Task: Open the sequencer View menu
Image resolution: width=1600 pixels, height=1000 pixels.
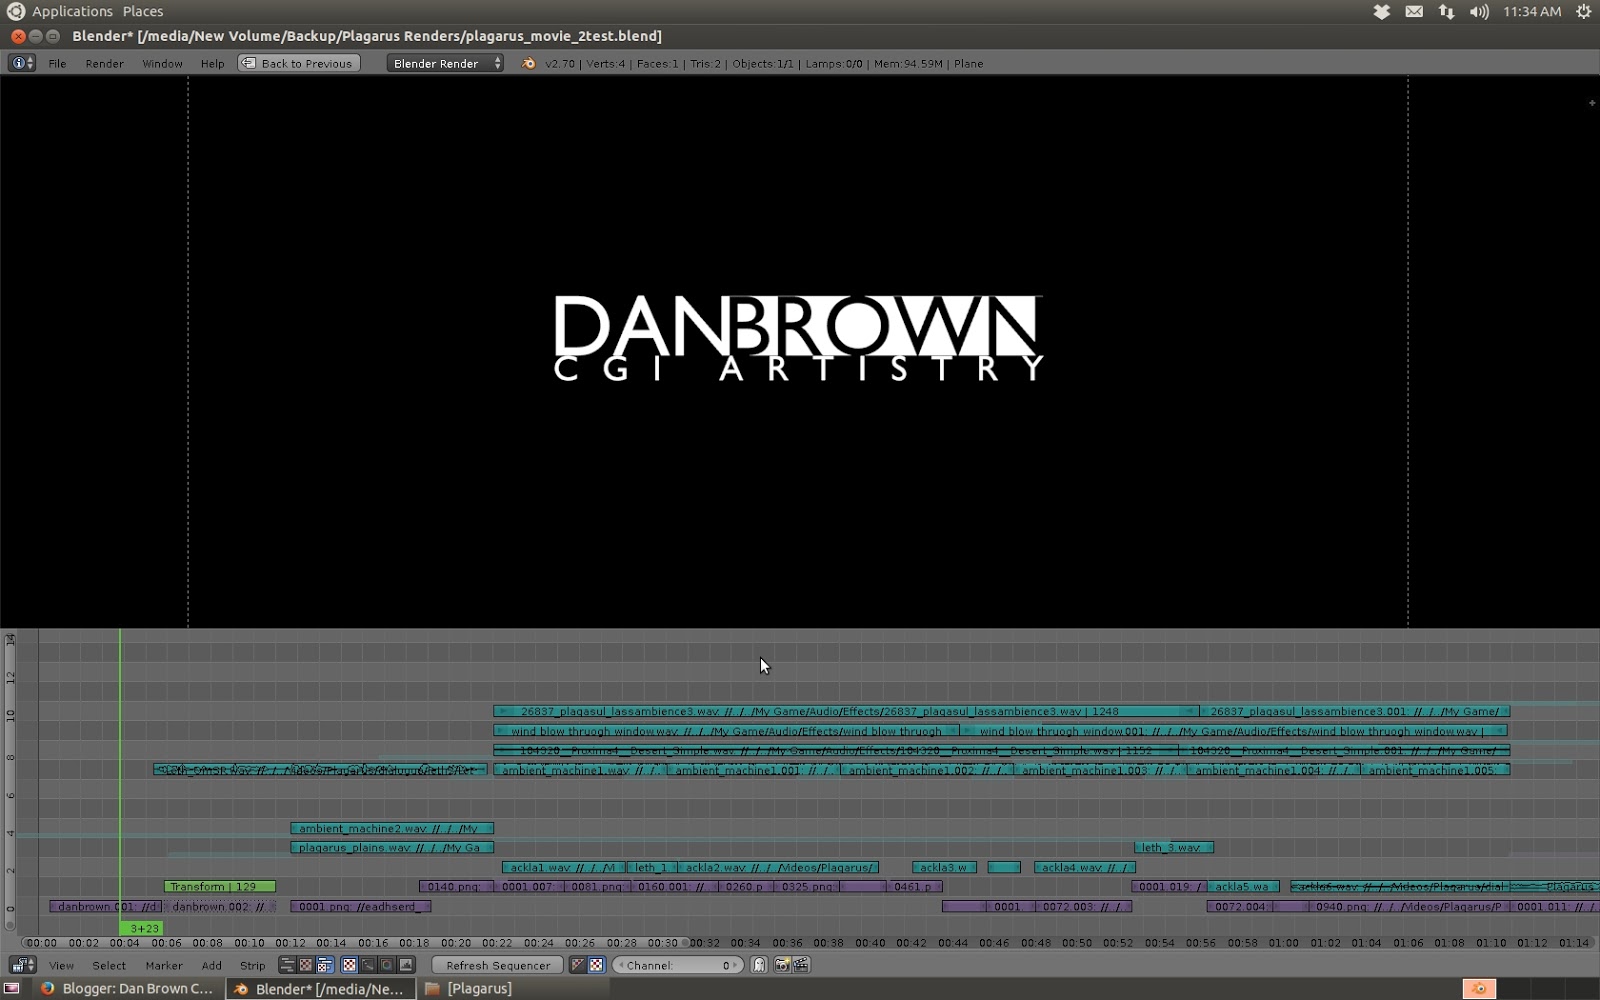Action: tap(61, 965)
